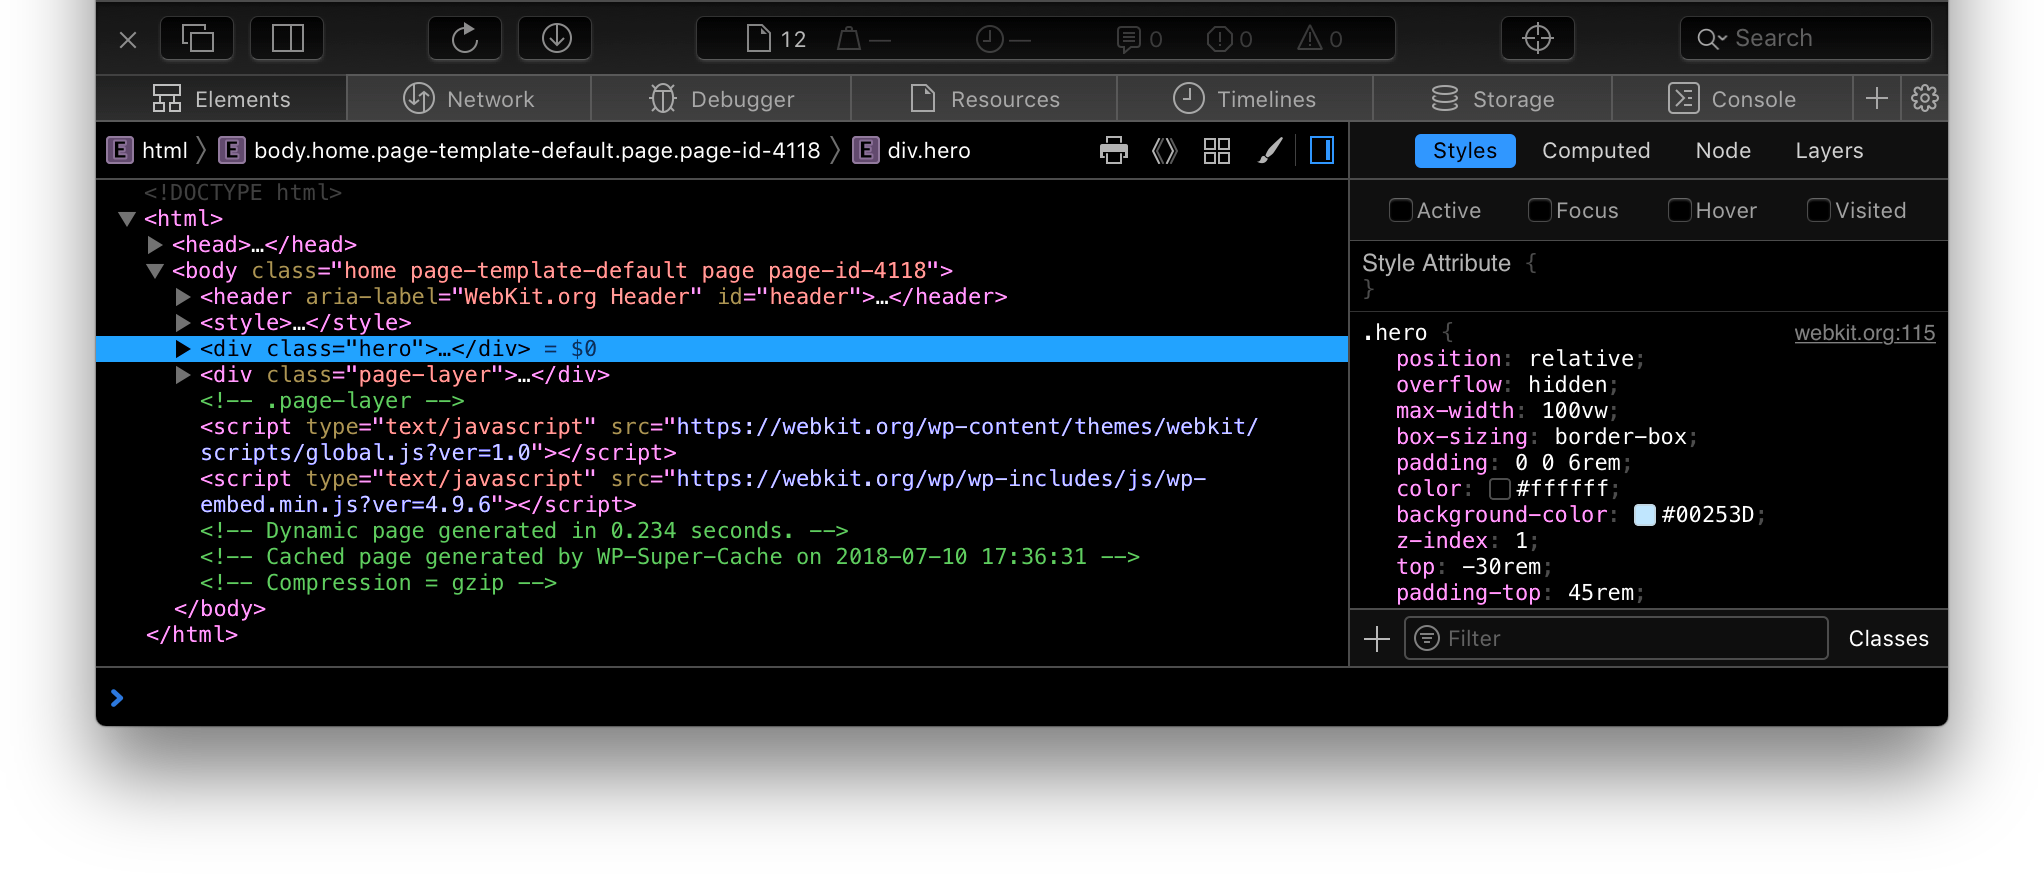Enable the Focus pseudo-class checkbox
Screen dimensions: 2044x874
(x=1540, y=210)
